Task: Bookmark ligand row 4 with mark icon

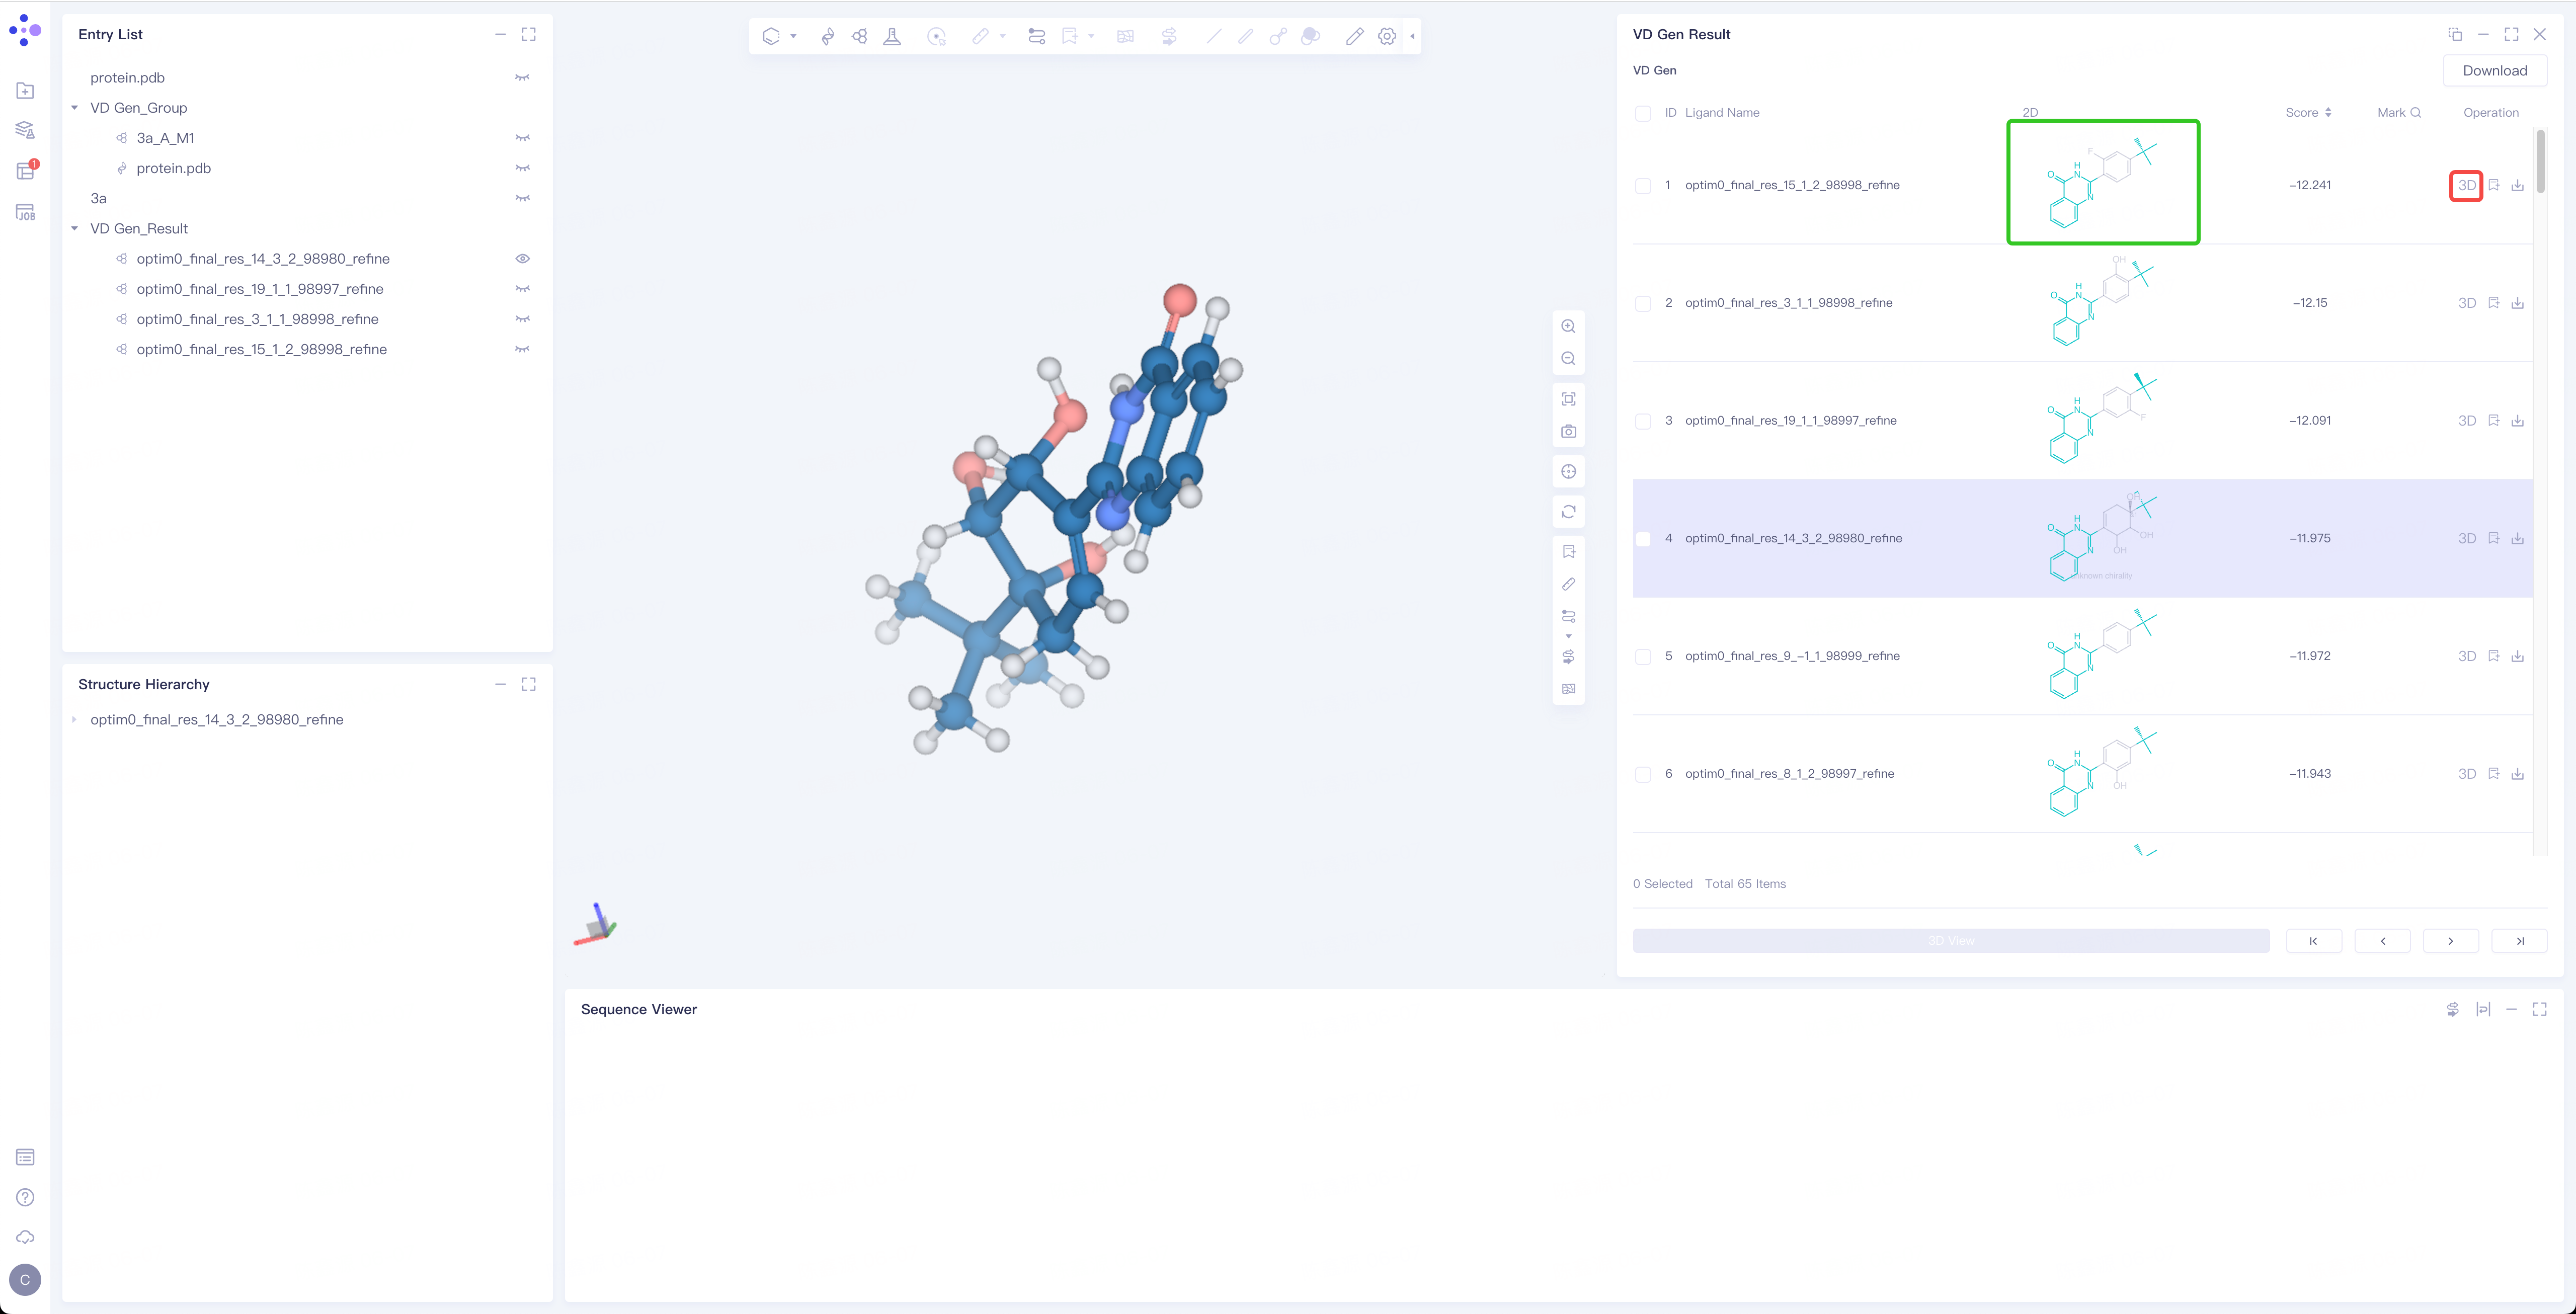Action: coord(2493,539)
